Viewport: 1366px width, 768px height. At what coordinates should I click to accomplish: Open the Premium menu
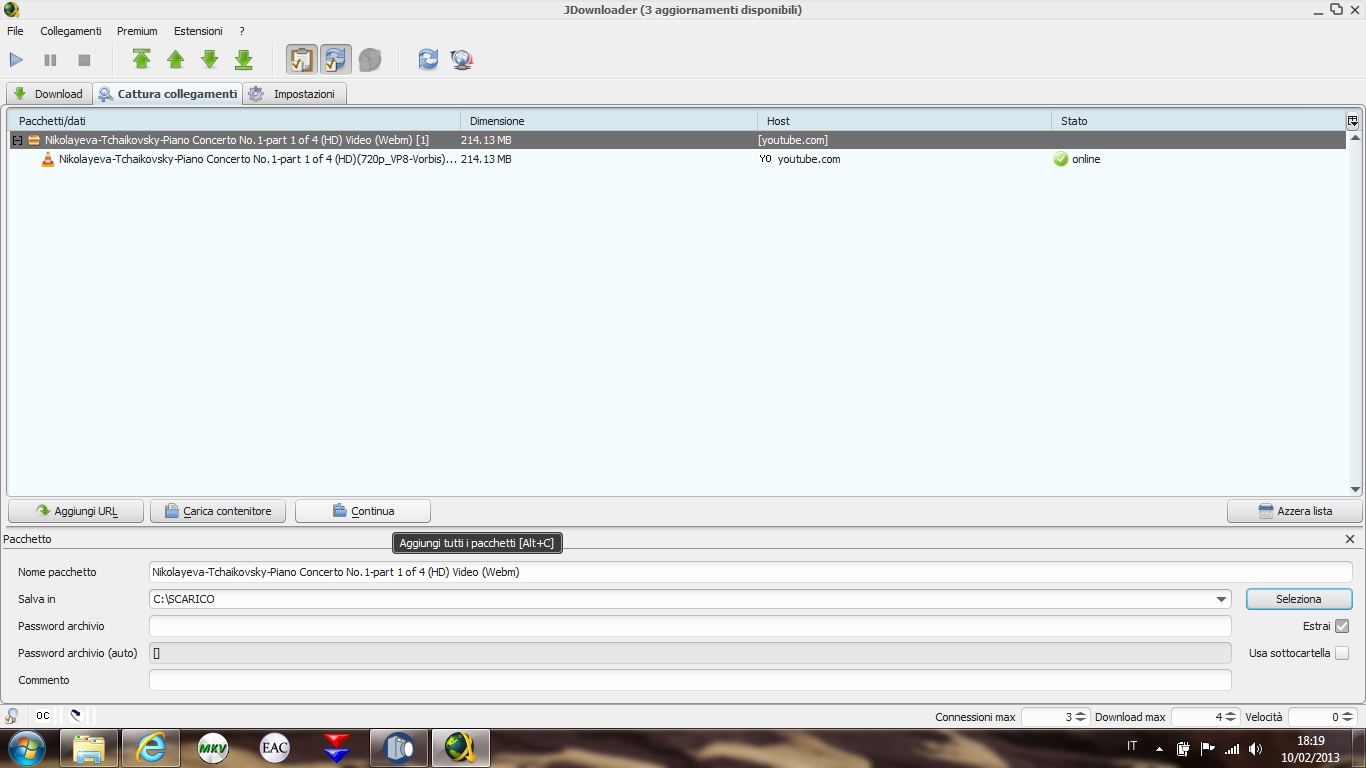coord(137,31)
